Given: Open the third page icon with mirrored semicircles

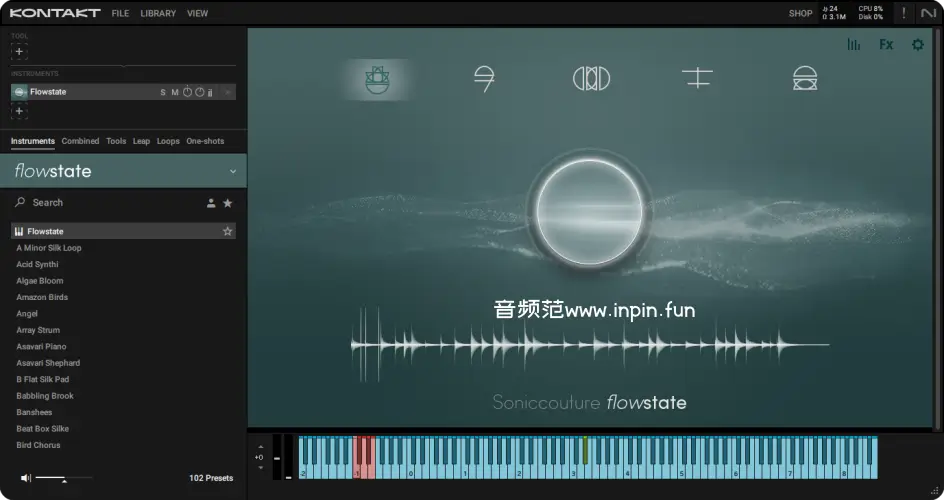Looking at the screenshot, I should click(x=591, y=79).
